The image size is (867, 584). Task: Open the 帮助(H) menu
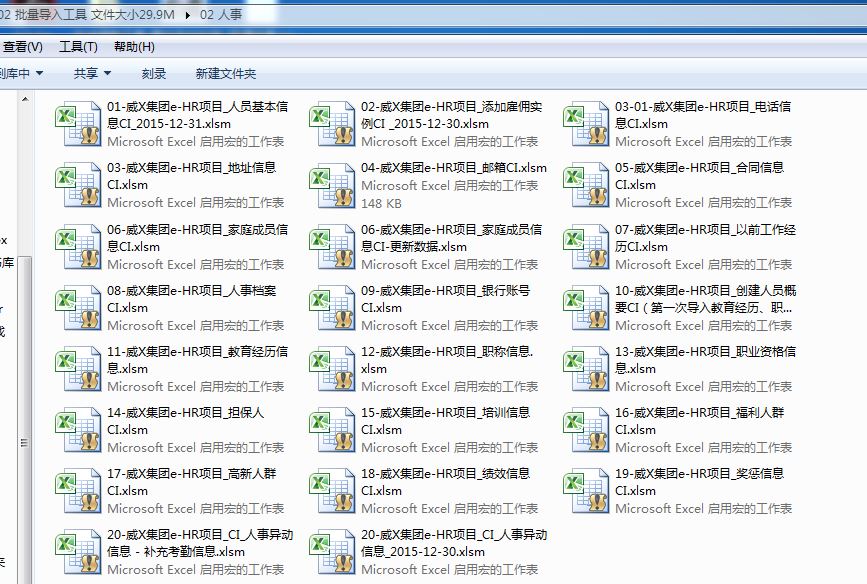coord(134,47)
